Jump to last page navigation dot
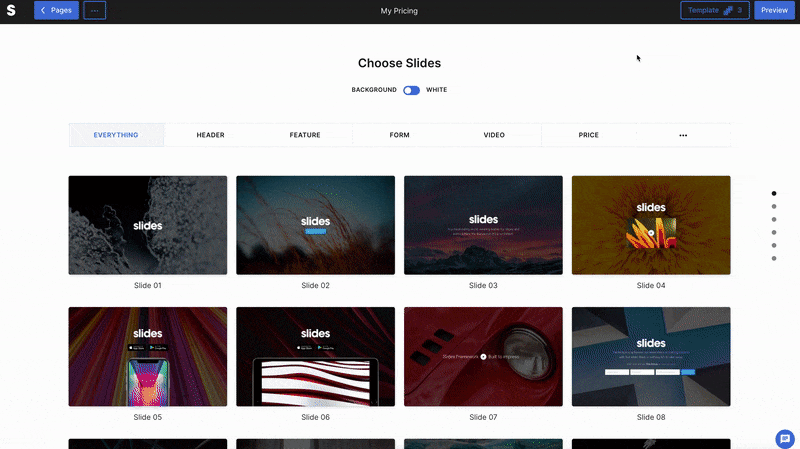 [x=774, y=259]
